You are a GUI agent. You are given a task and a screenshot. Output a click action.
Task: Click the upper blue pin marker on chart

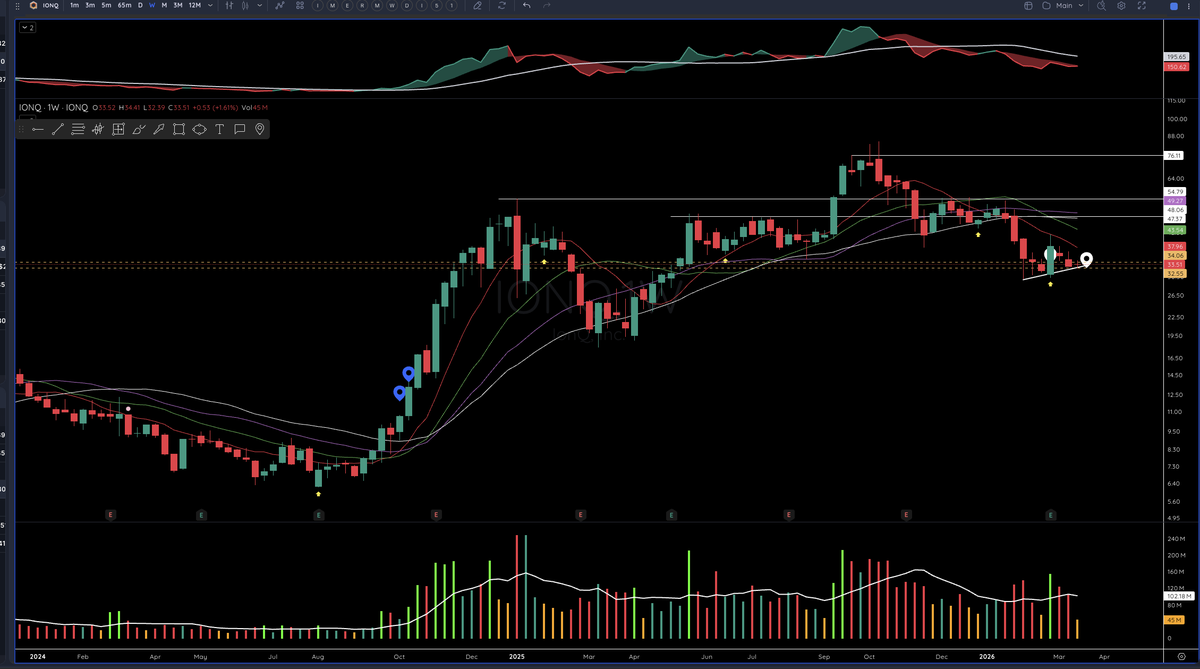[x=408, y=374]
